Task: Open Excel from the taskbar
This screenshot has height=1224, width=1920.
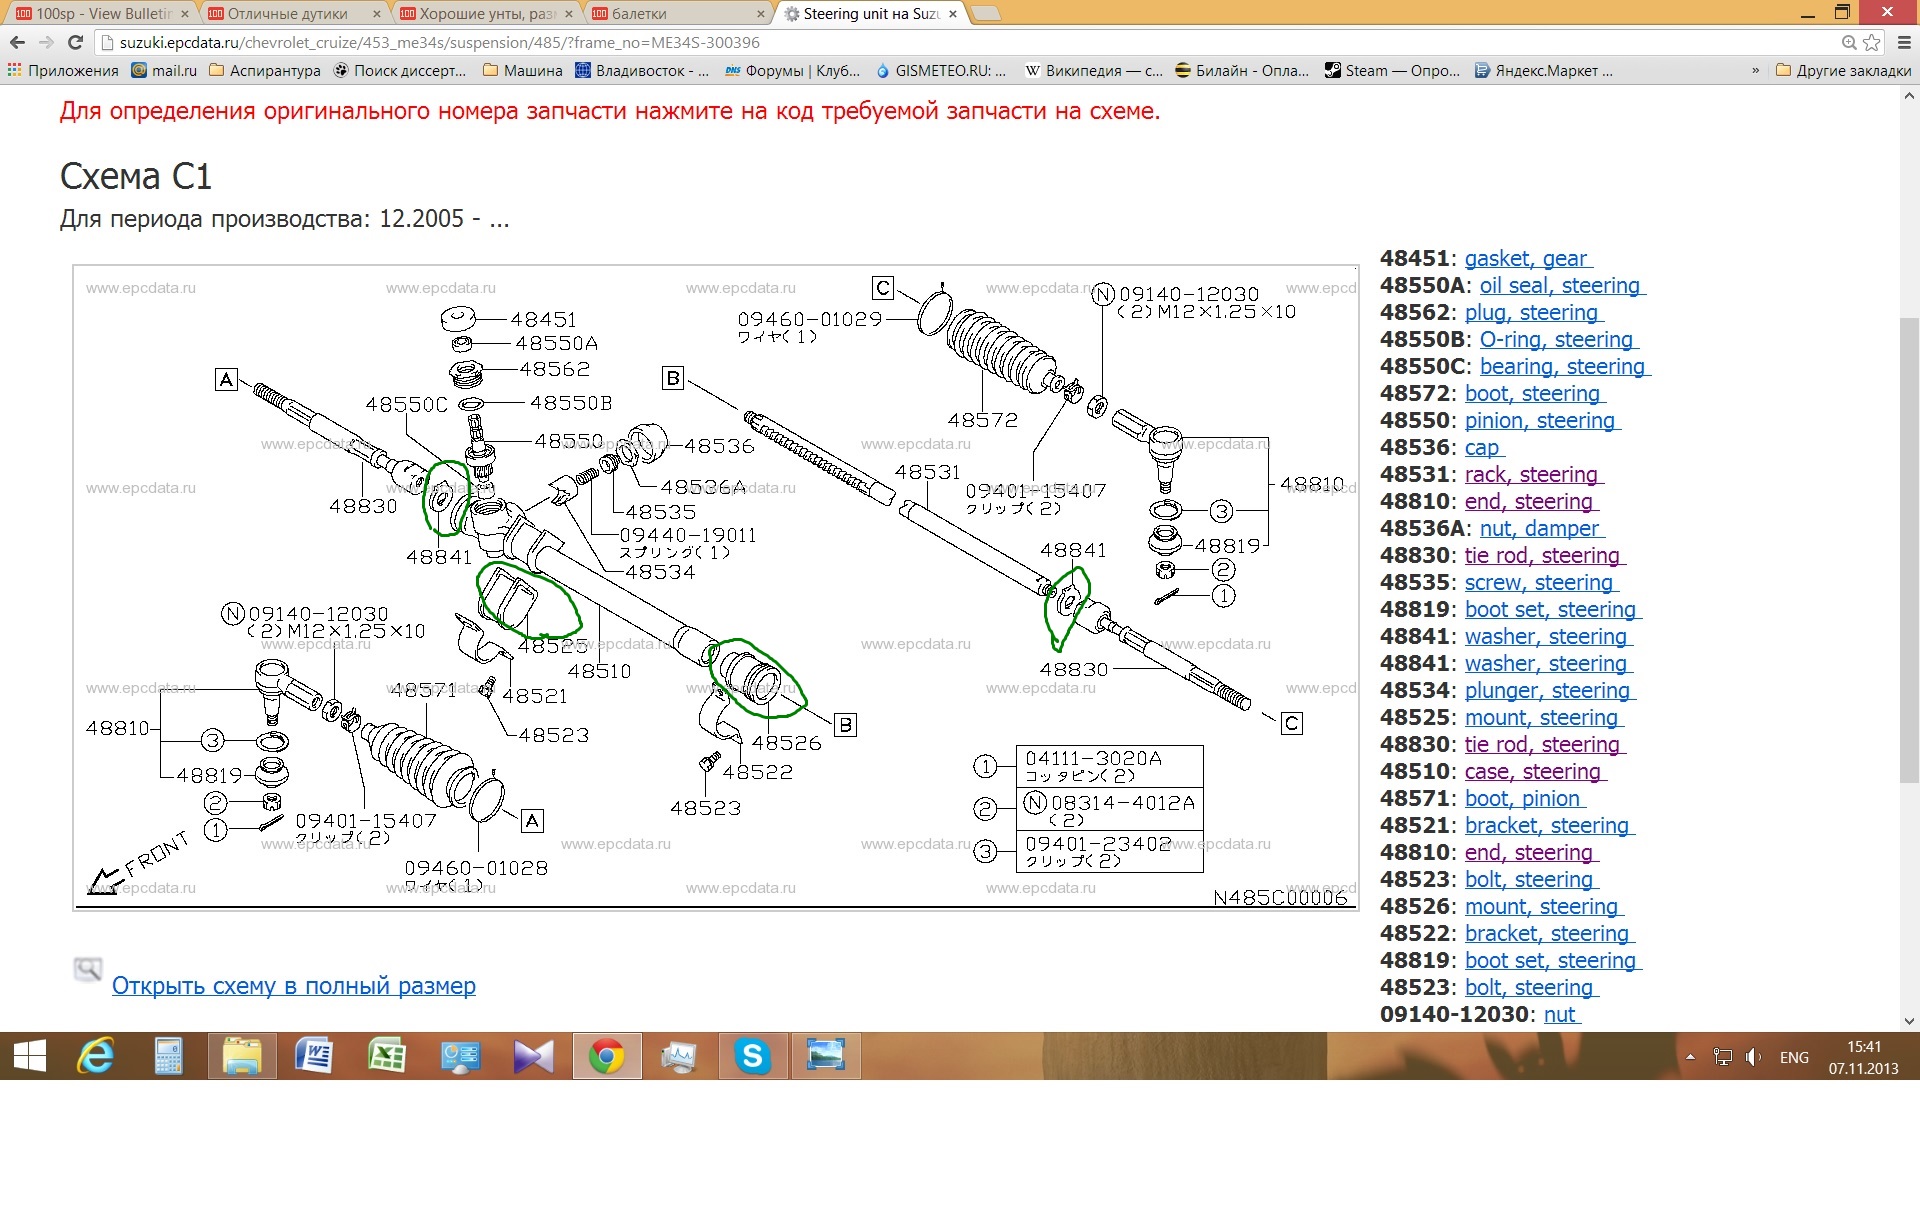Action: pyautogui.click(x=387, y=1056)
